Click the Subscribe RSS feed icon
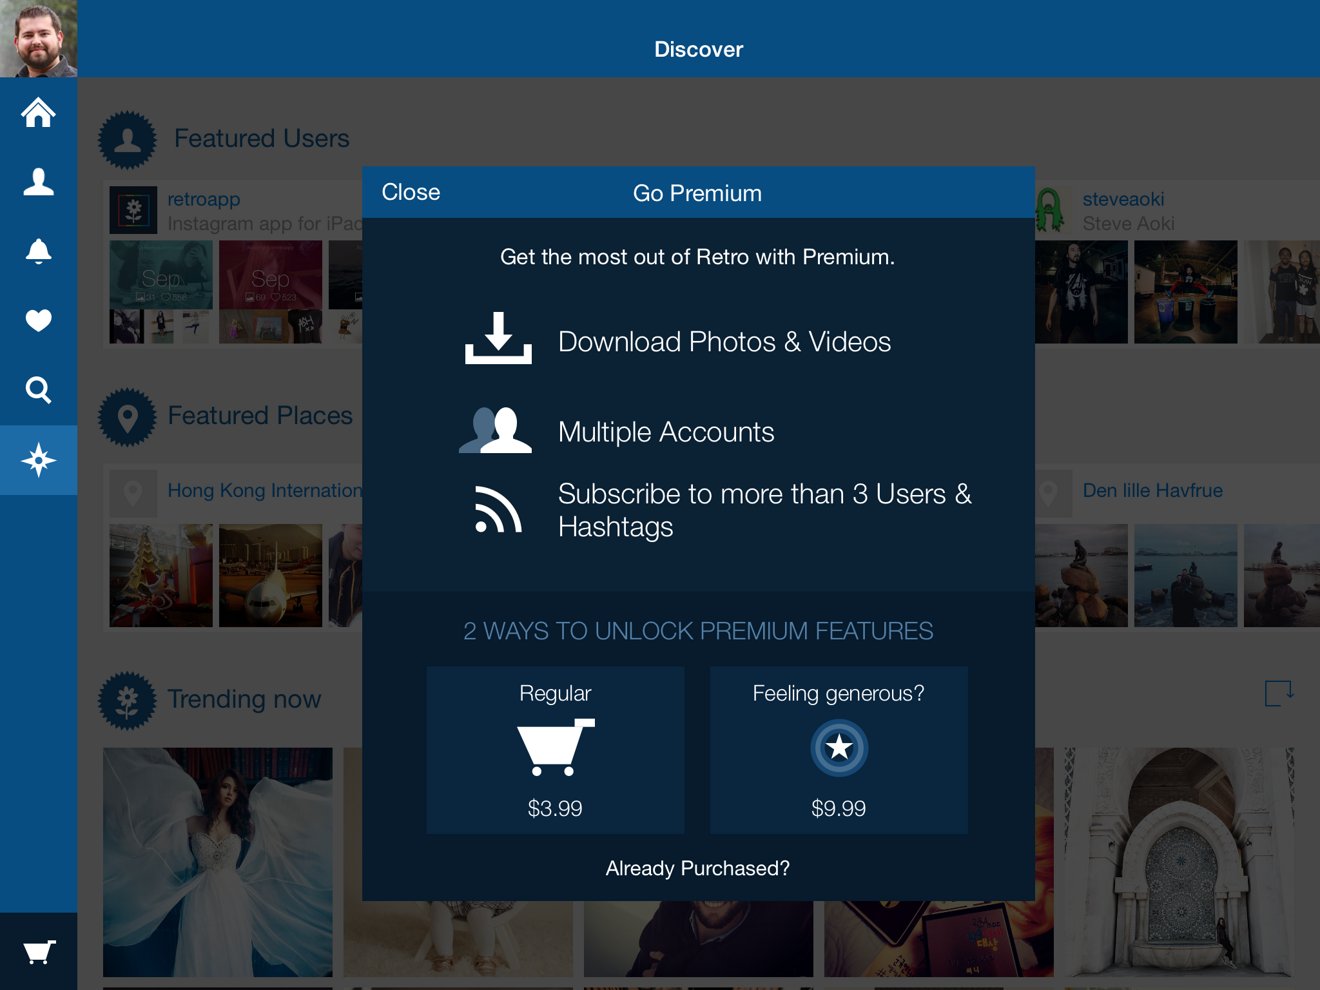Image resolution: width=1320 pixels, height=990 pixels. pos(498,509)
